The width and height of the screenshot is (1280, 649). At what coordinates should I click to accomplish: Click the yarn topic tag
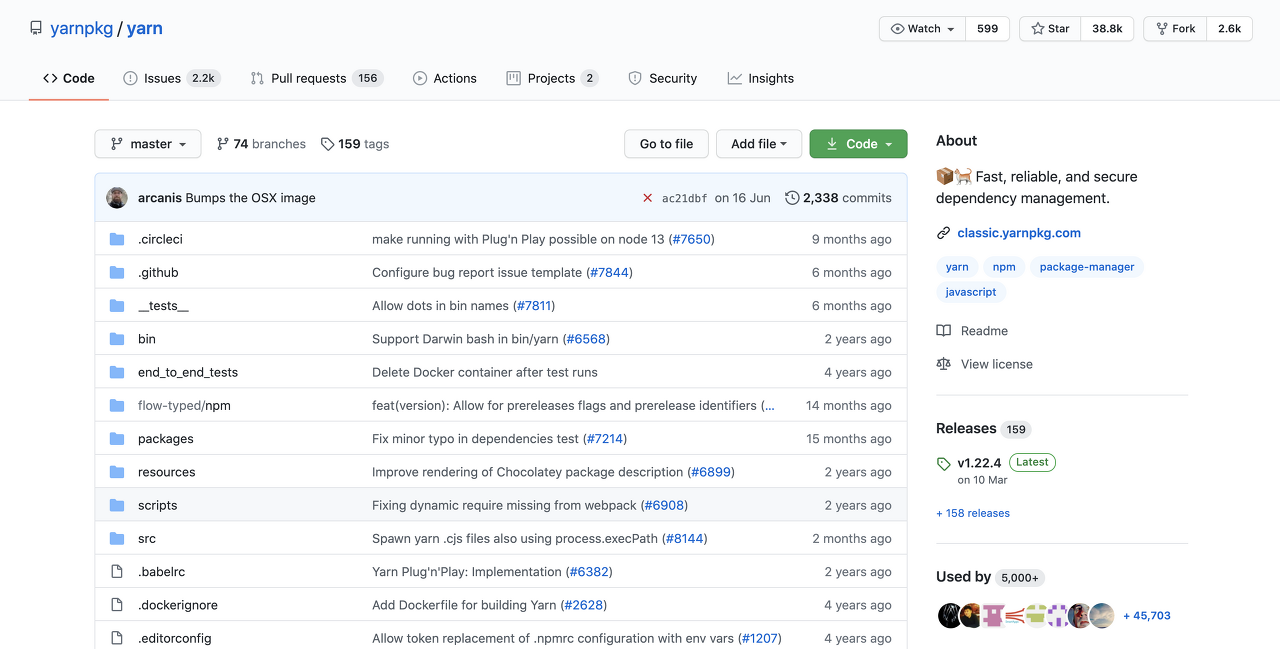[x=957, y=267]
